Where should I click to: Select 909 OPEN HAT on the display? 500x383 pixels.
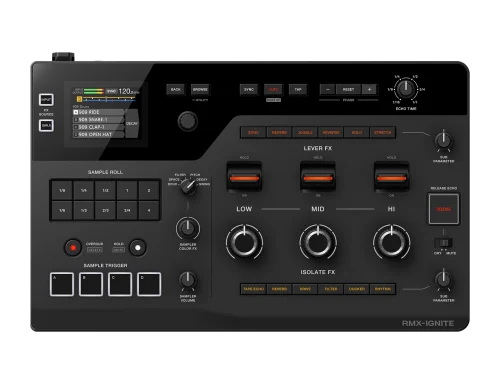click(98, 134)
